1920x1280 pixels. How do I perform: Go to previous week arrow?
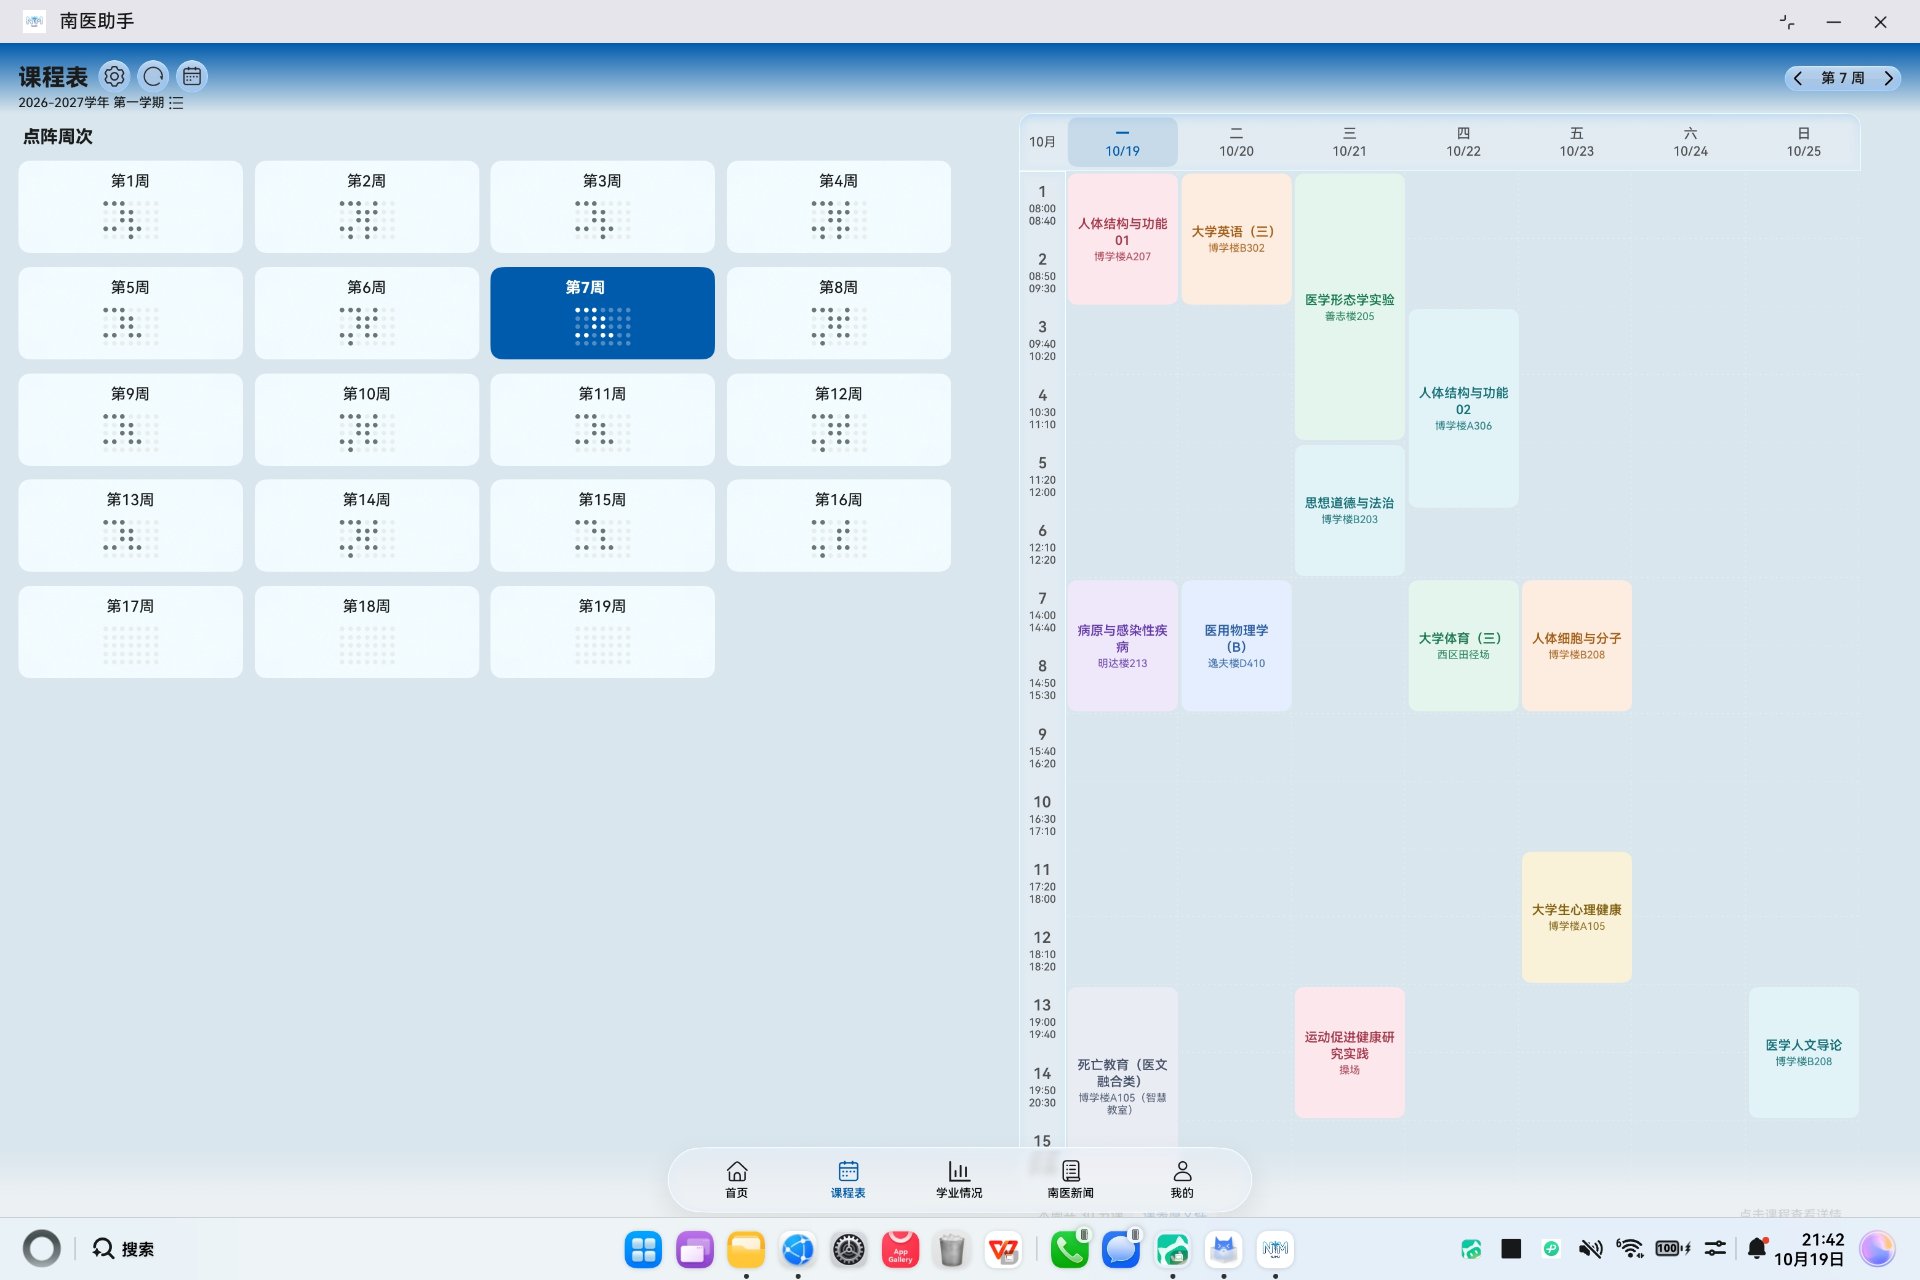click(x=1798, y=78)
